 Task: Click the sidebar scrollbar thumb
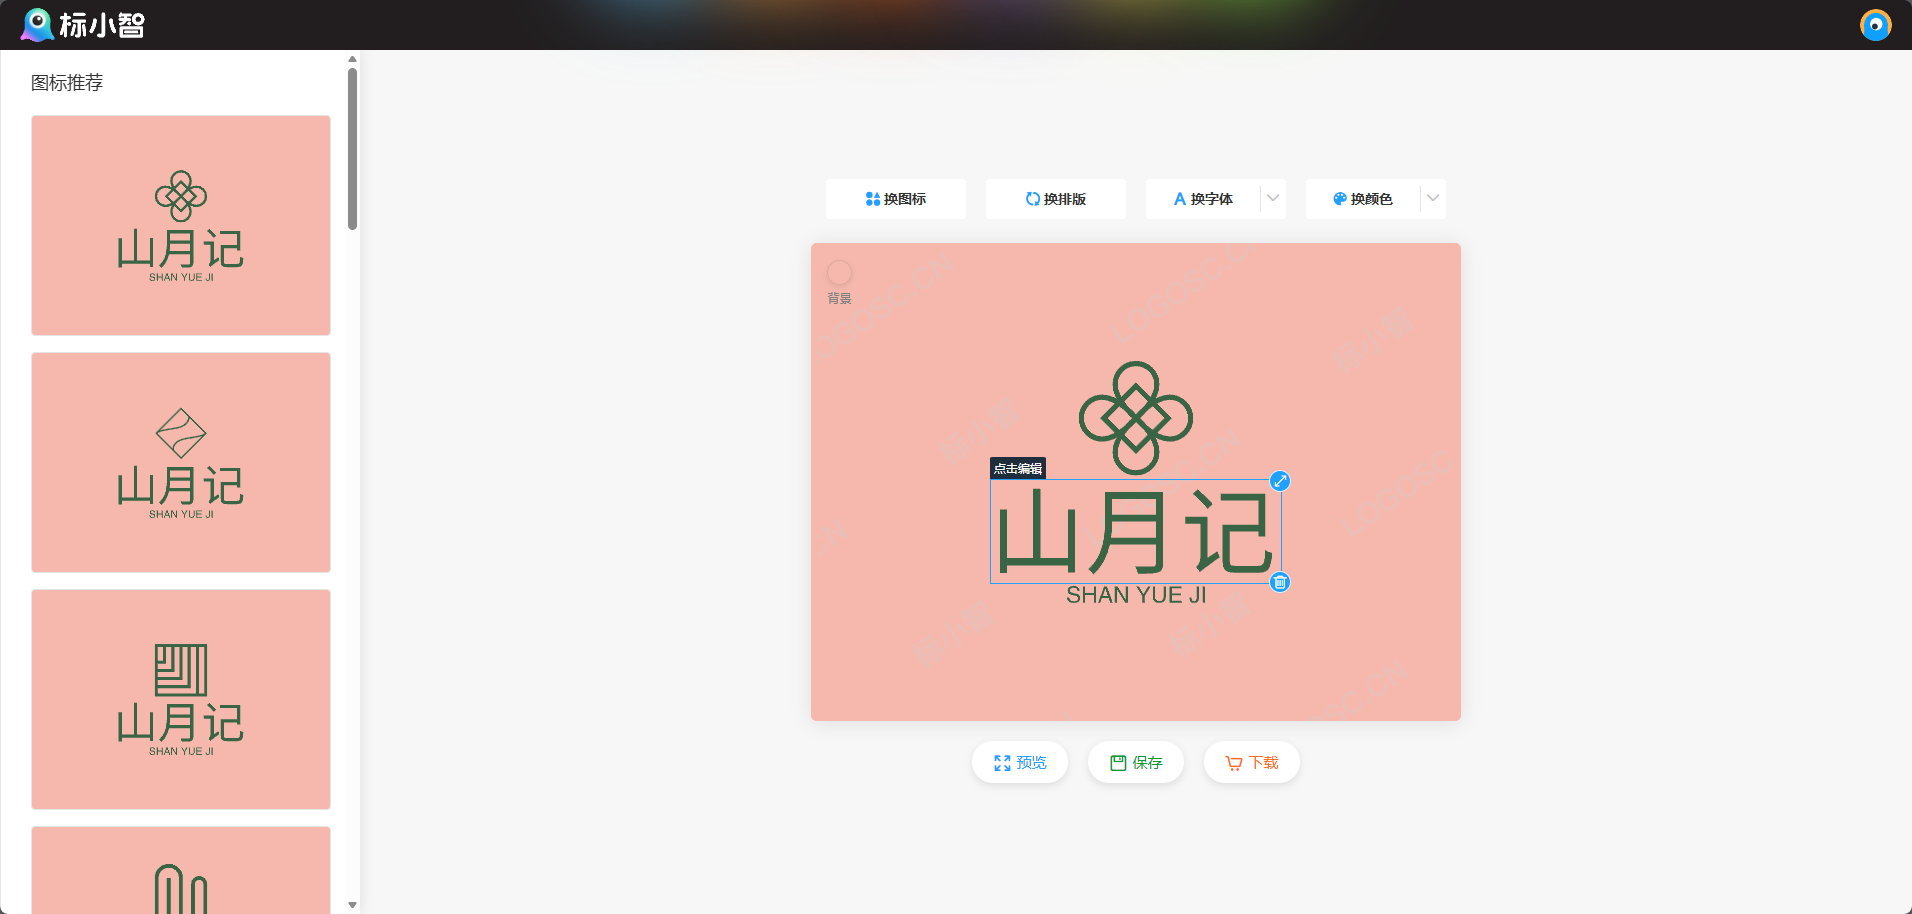(x=352, y=148)
